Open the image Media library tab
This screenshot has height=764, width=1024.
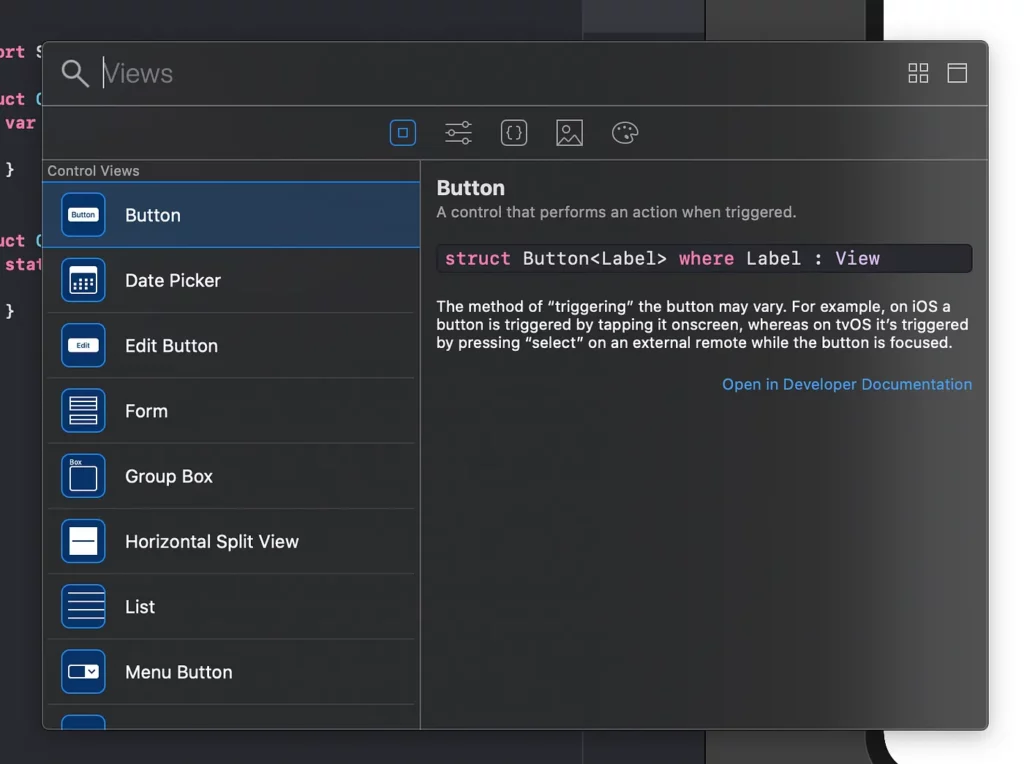tap(569, 133)
